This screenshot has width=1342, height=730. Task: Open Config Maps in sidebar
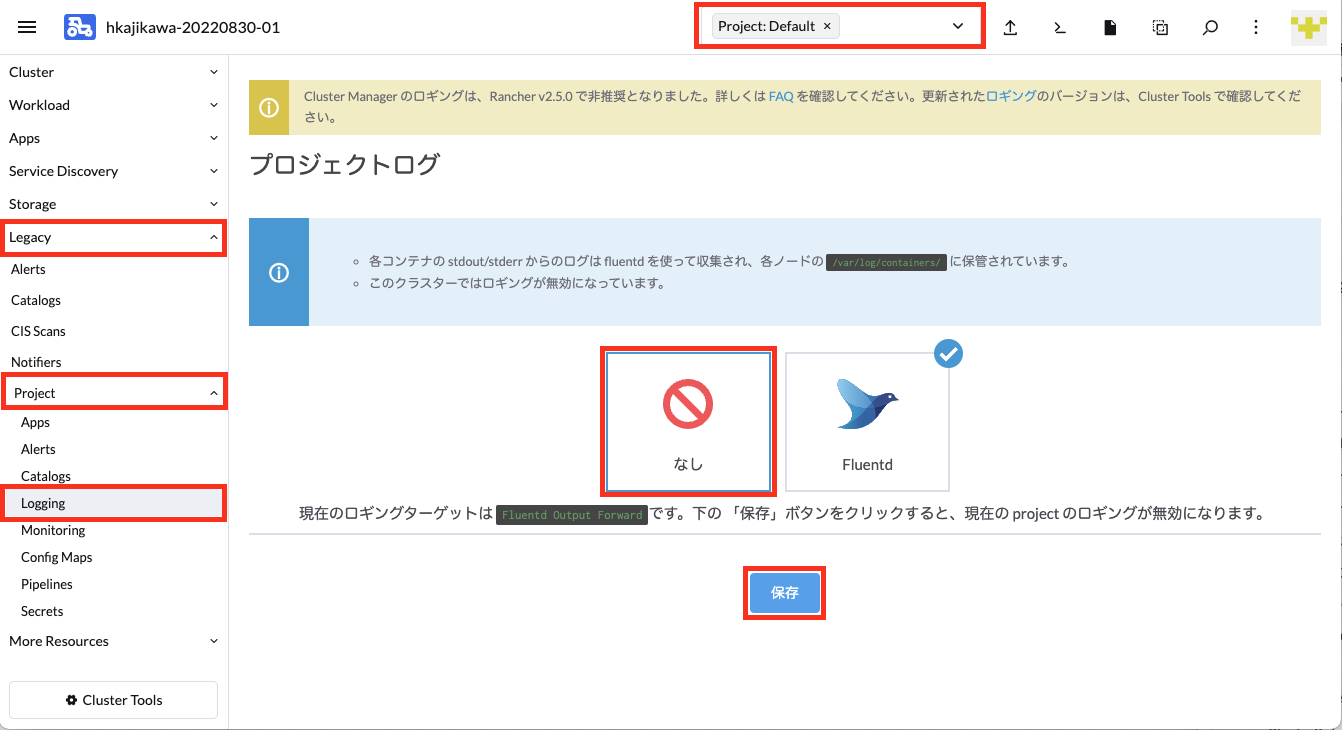[57, 557]
